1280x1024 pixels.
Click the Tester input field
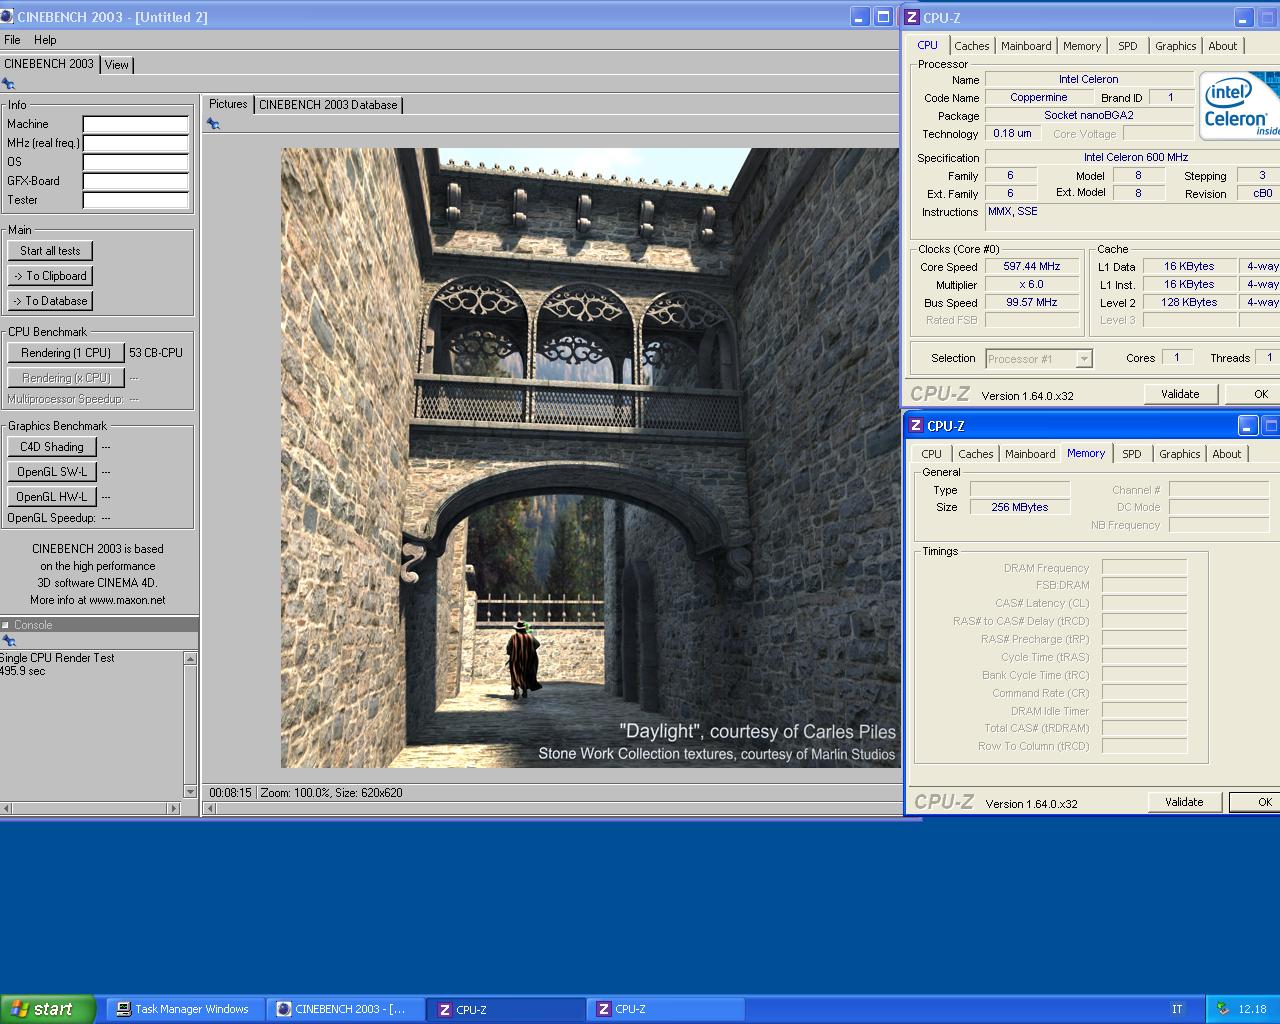pos(136,200)
